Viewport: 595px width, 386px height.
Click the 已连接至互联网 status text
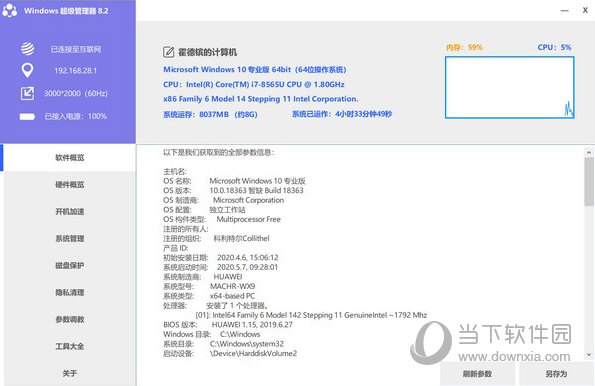pos(76,49)
